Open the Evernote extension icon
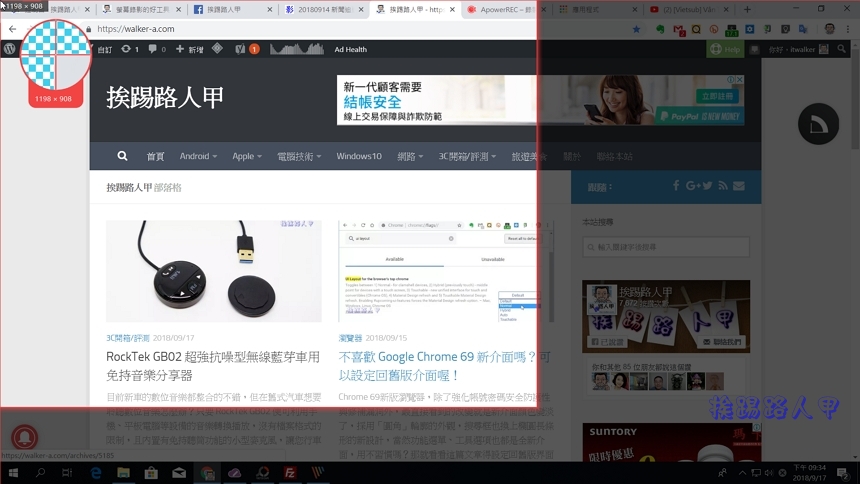The width and height of the screenshot is (860, 484). pyautogui.click(x=660, y=29)
